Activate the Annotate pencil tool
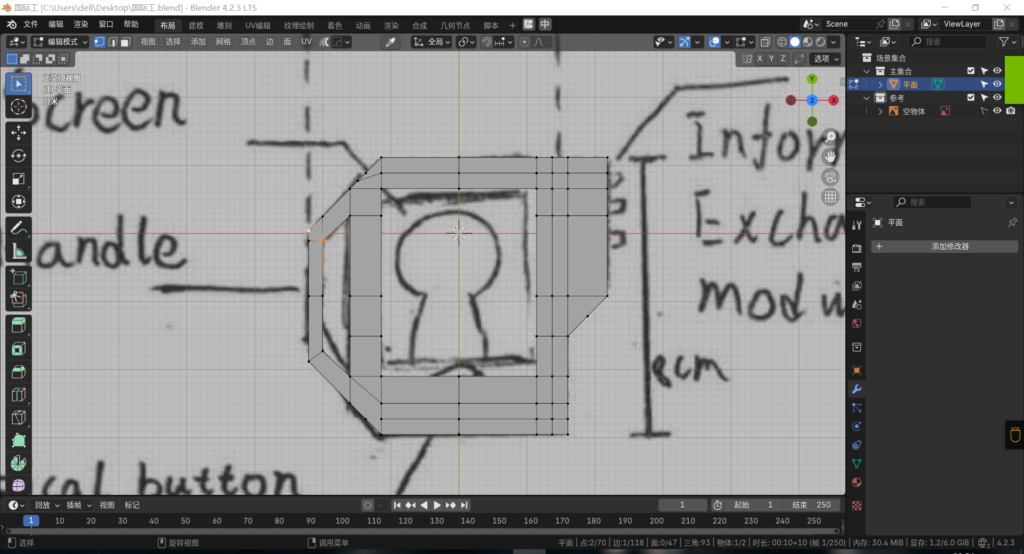The width and height of the screenshot is (1024, 554). (x=19, y=228)
